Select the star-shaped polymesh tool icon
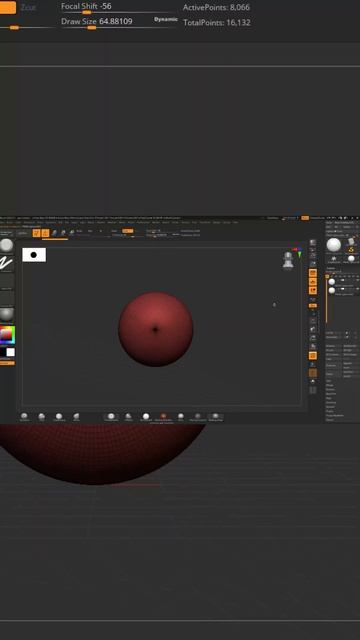 pos(334,259)
